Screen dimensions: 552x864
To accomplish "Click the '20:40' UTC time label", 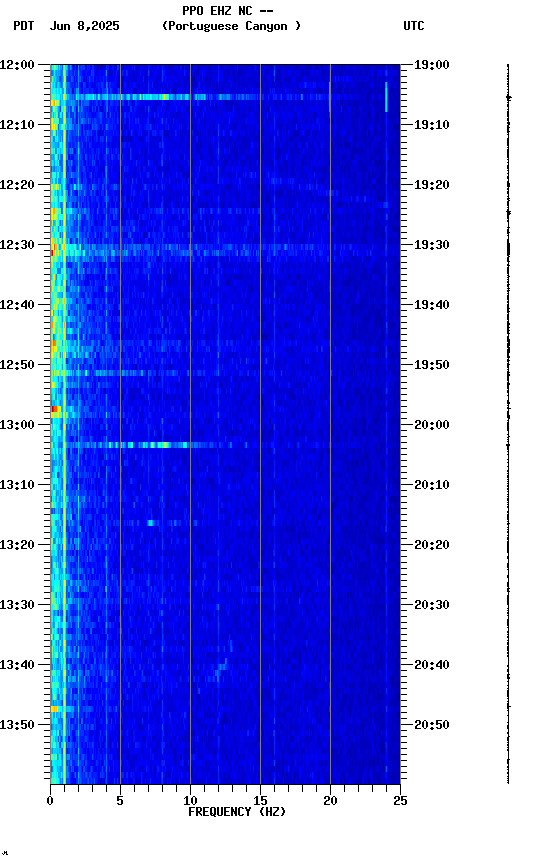I will (432, 665).
